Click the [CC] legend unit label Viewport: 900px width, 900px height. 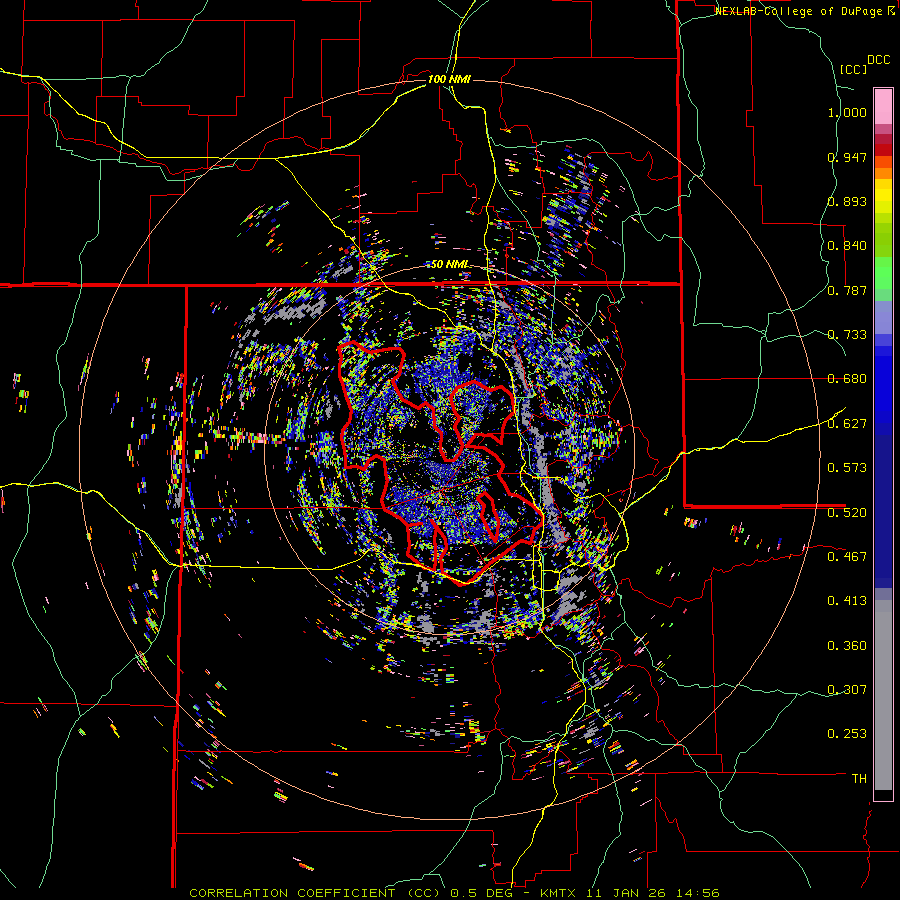(x=853, y=69)
